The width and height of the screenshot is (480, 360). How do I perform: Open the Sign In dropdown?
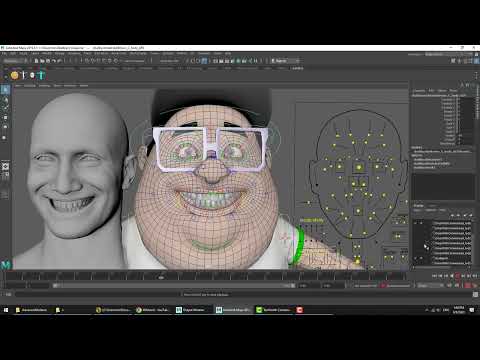(284, 61)
